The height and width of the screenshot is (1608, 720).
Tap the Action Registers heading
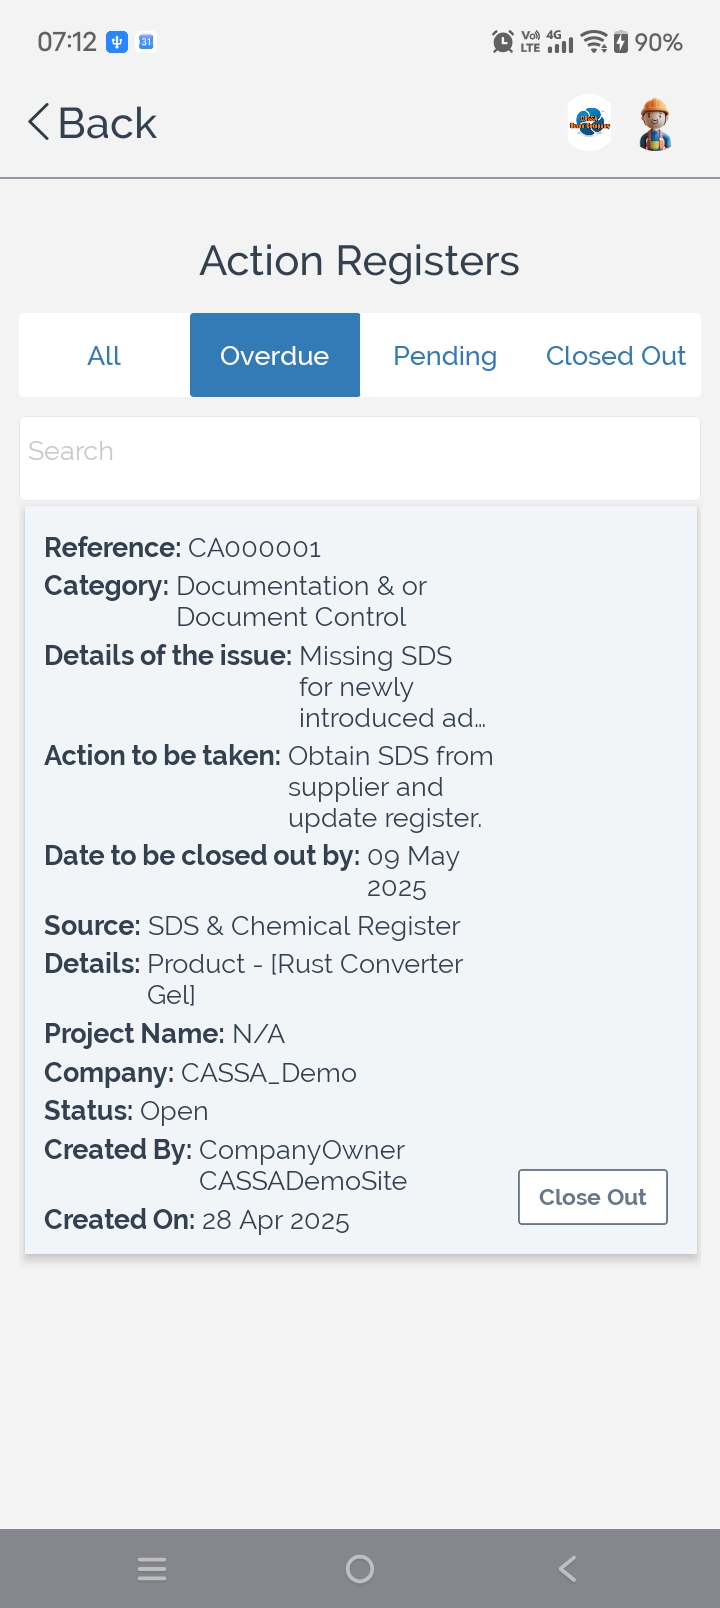pyautogui.click(x=360, y=261)
